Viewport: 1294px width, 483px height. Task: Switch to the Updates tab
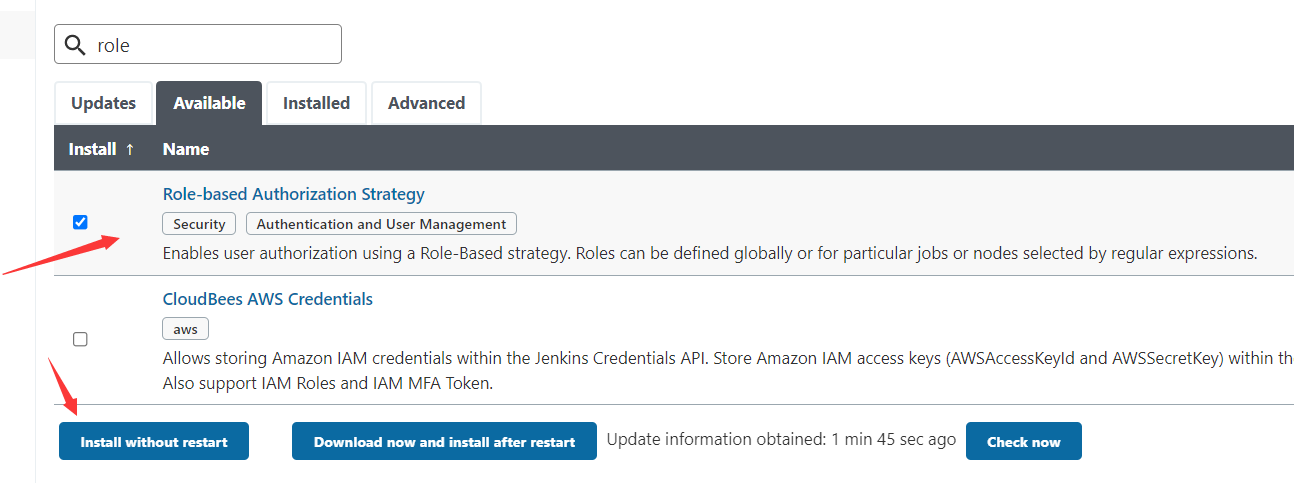(103, 103)
